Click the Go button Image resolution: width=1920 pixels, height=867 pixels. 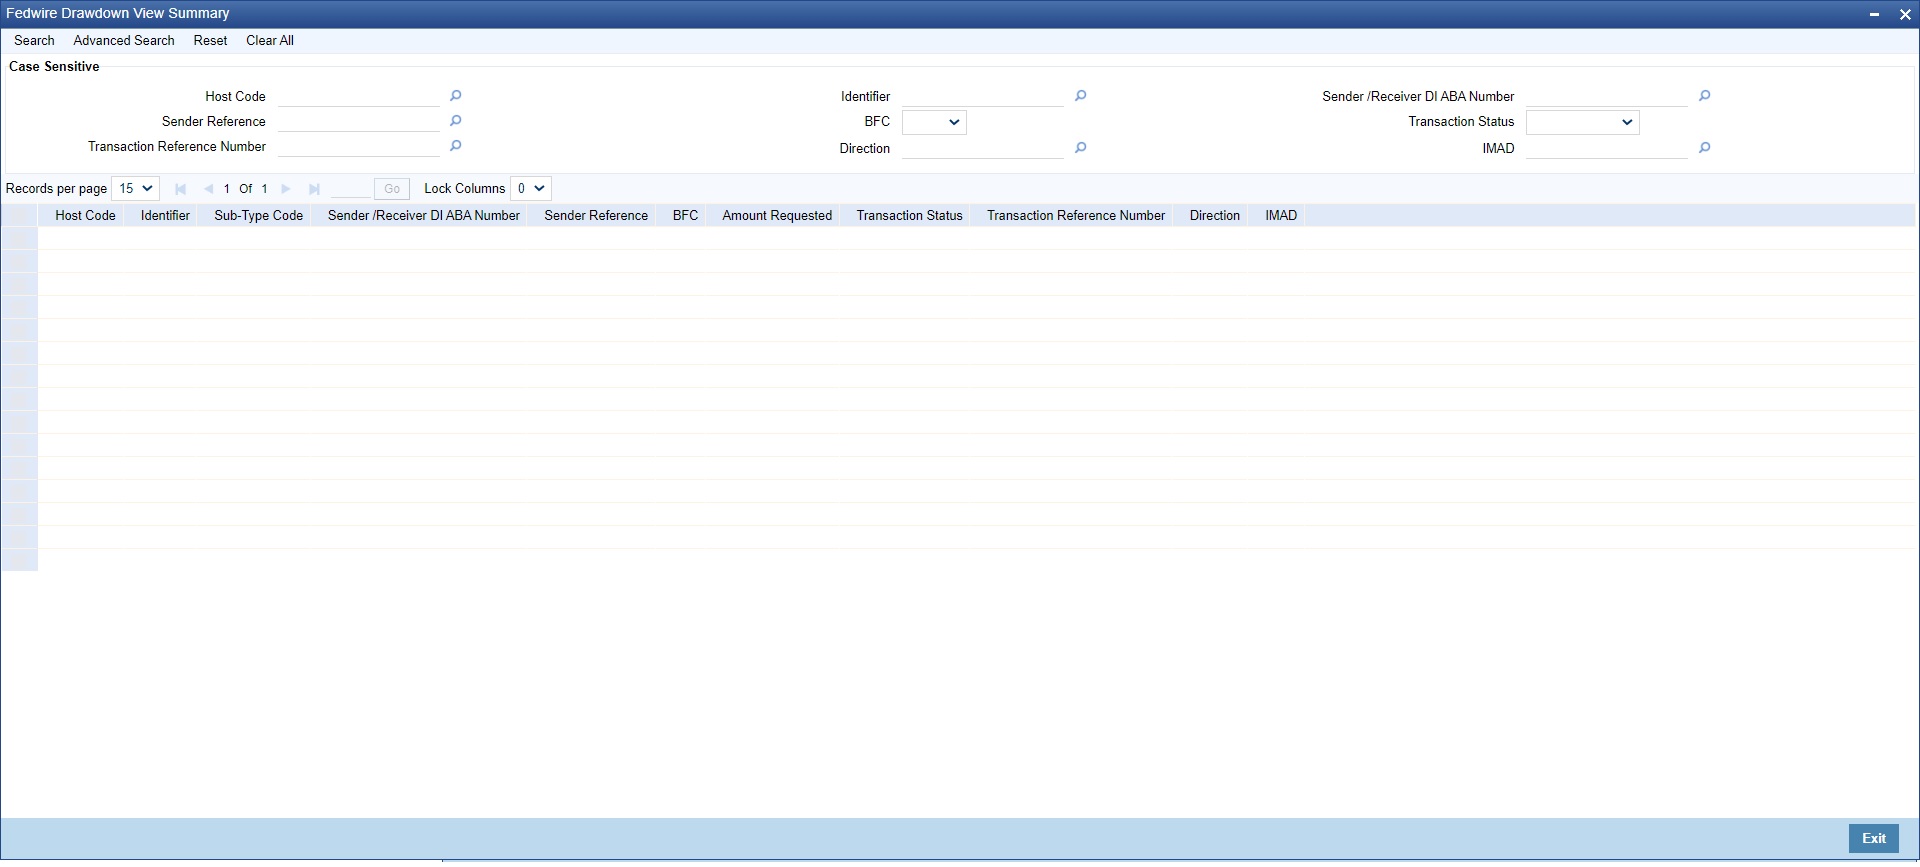[x=392, y=189]
